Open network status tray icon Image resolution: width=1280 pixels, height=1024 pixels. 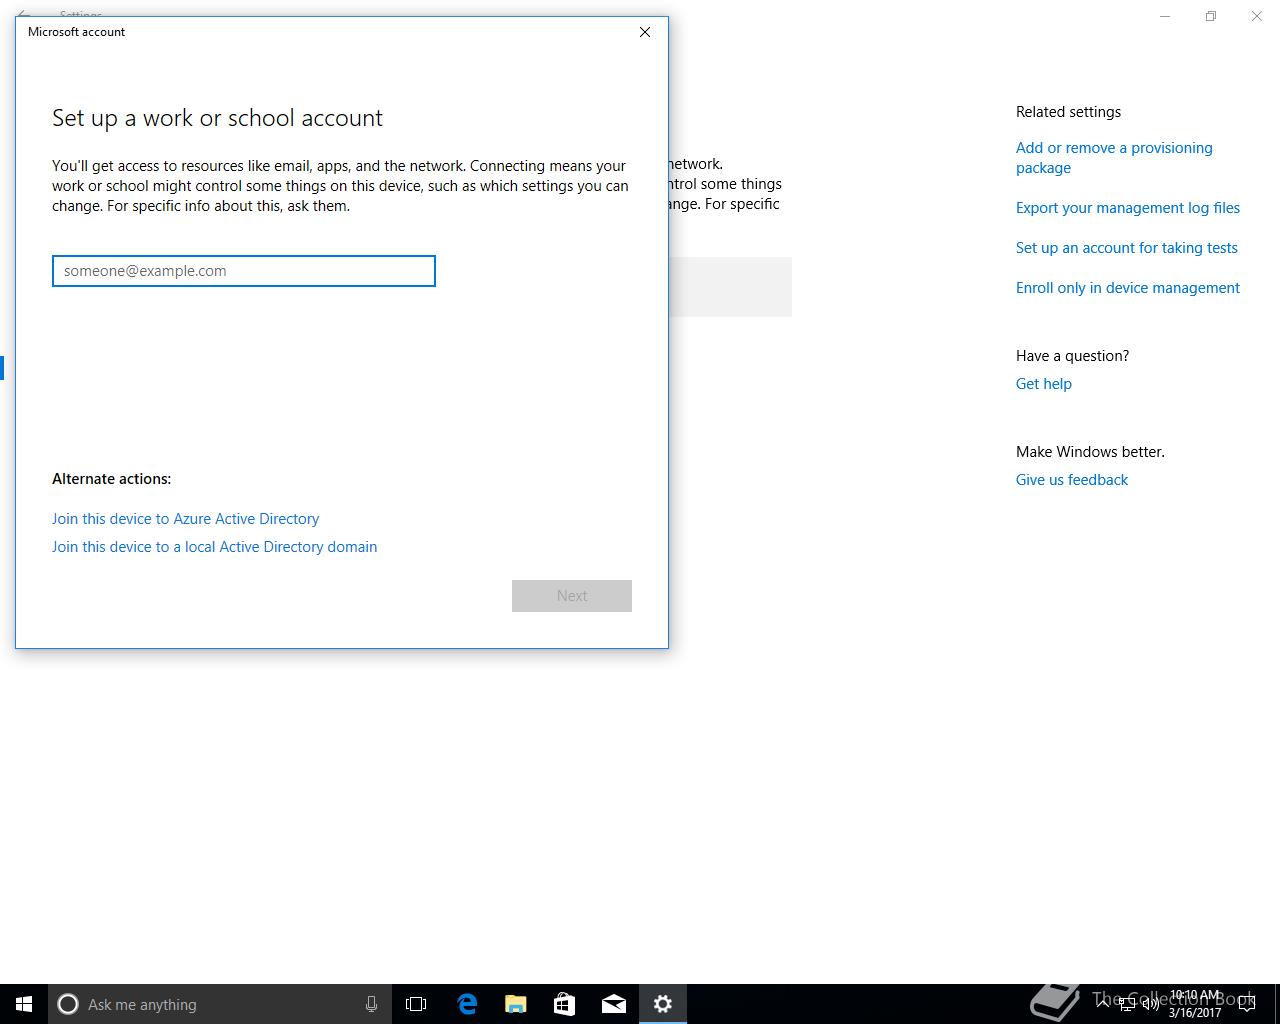pos(1127,1004)
